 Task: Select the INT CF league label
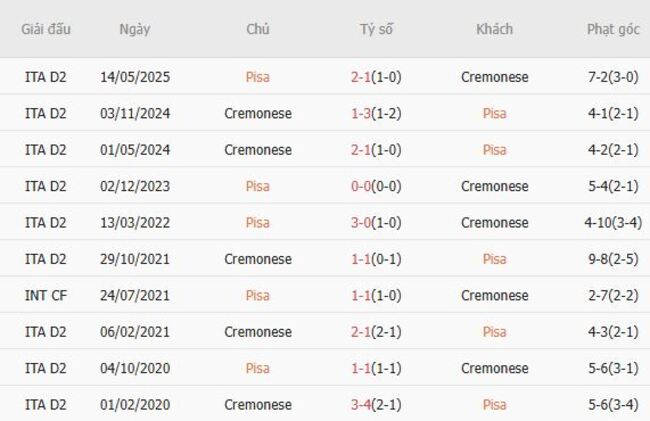click(x=46, y=296)
